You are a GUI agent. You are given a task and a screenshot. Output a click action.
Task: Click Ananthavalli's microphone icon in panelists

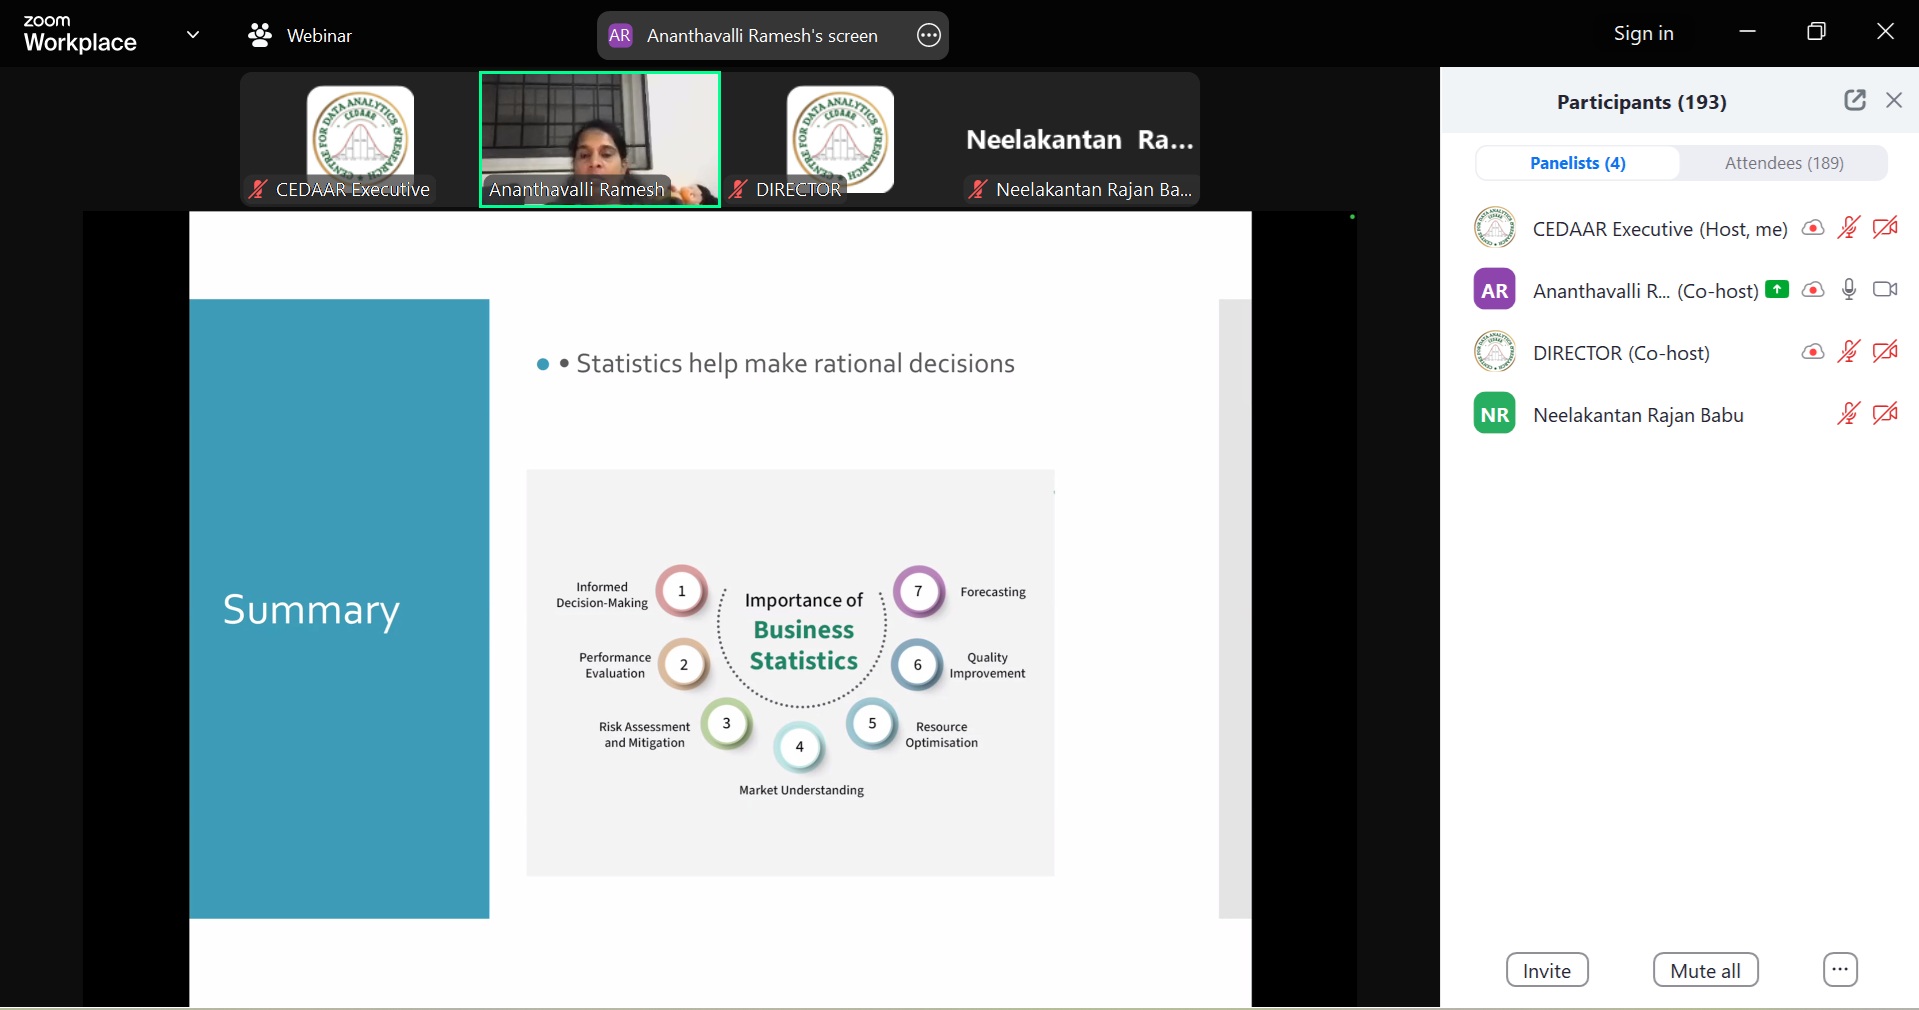(1849, 290)
